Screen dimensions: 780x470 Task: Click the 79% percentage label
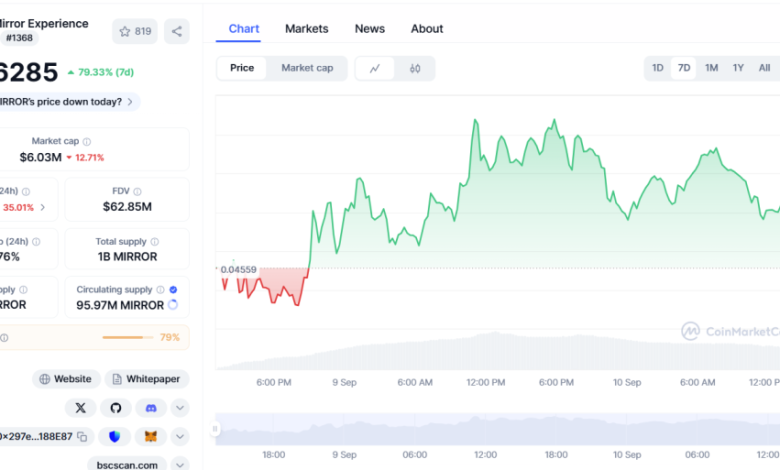170,337
